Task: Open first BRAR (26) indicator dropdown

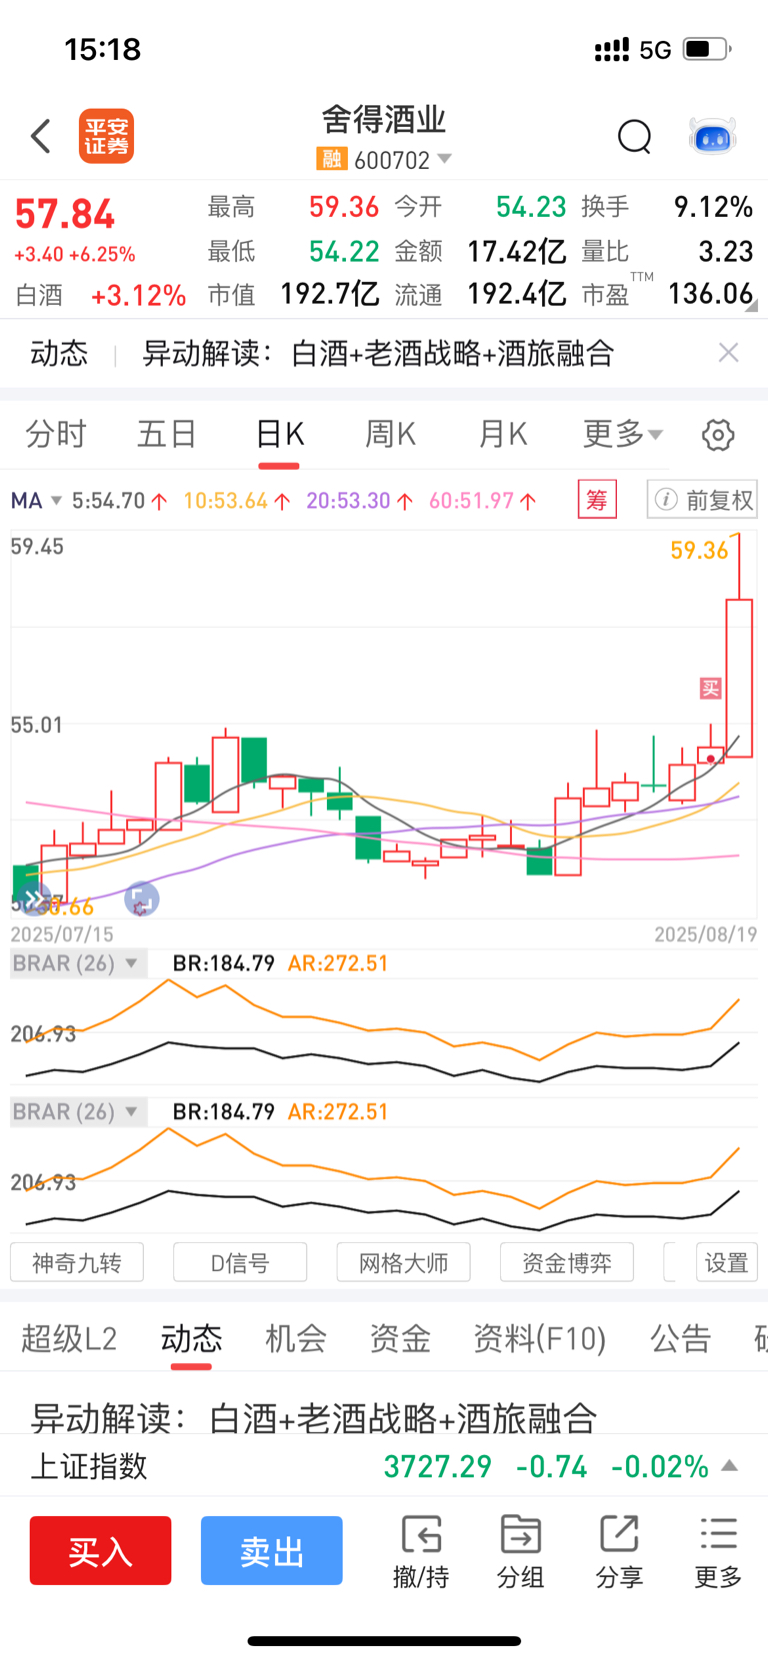Action: [78, 964]
